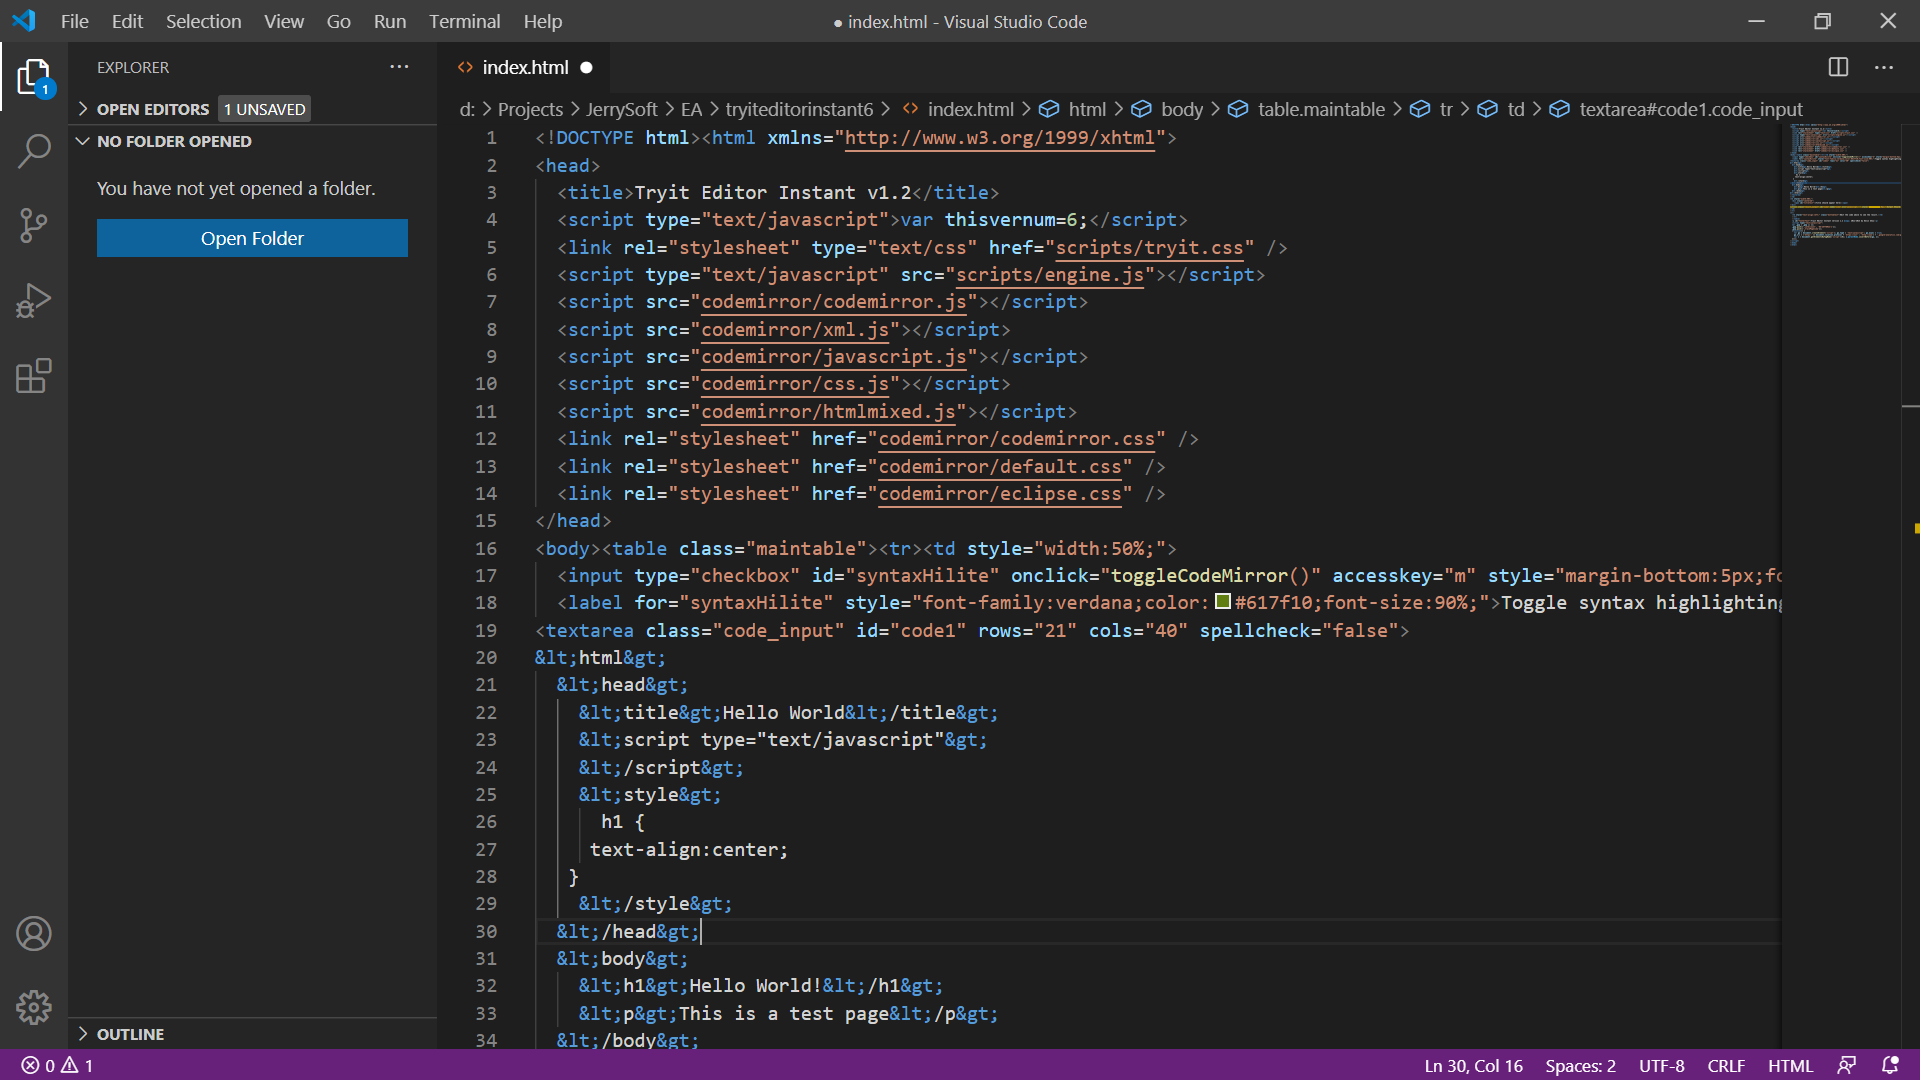Click the html symbol icon in breadcrumb
The height and width of the screenshot is (1080, 1920).
(1049, 109)
